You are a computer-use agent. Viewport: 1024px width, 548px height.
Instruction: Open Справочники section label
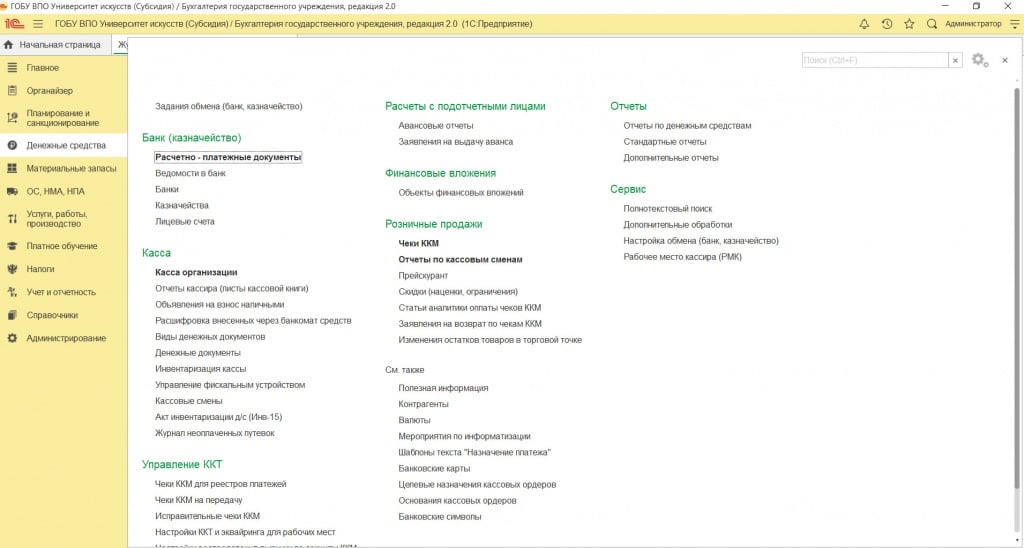pos(52,315)
